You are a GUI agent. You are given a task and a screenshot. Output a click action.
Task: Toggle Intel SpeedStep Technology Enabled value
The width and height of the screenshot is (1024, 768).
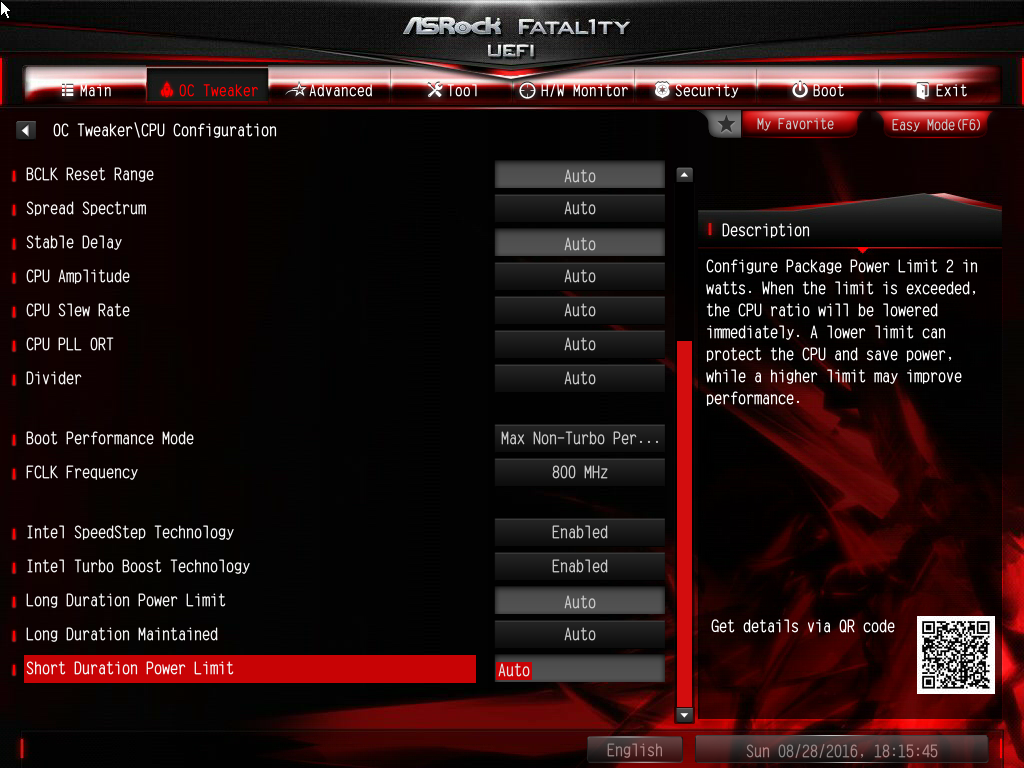click(579, 533)
